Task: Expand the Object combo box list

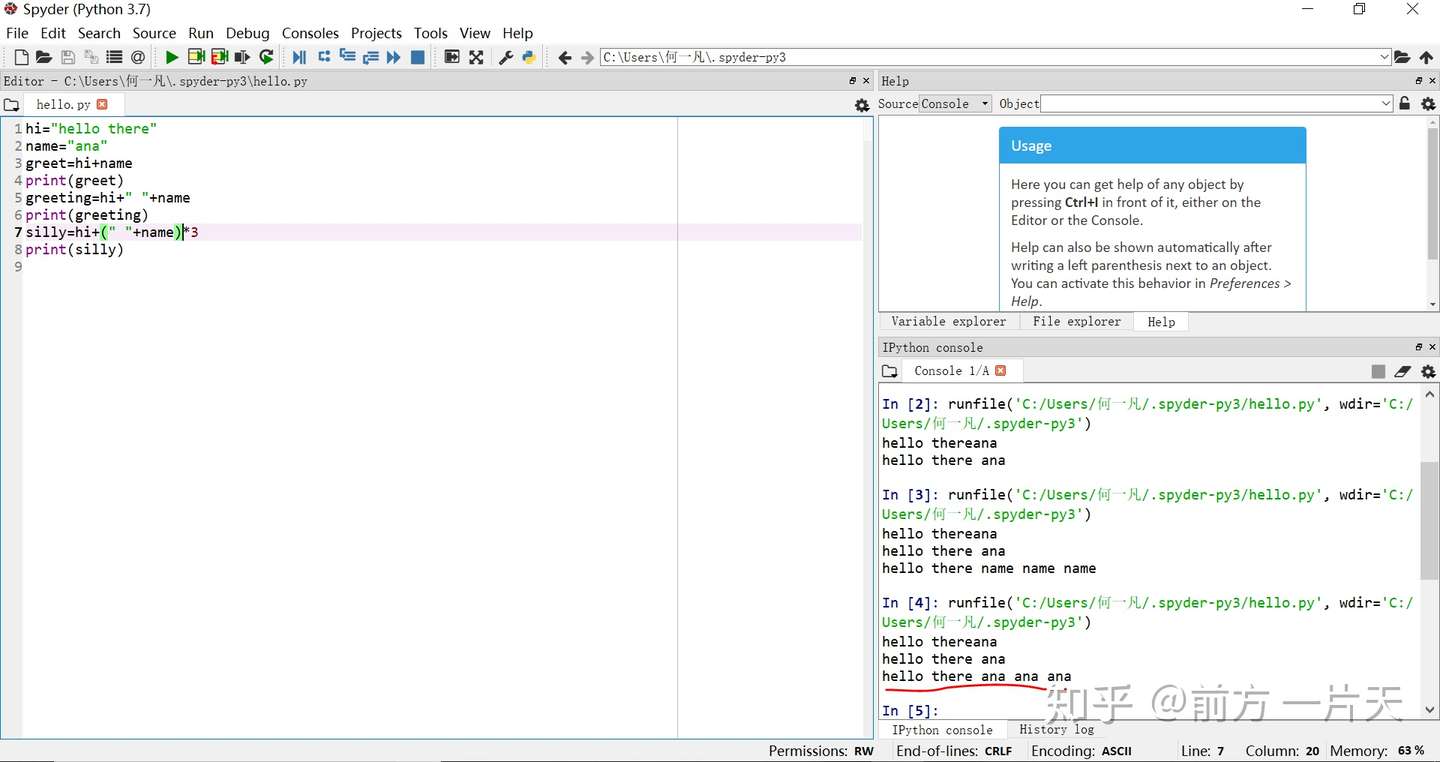Action: point(1385,104)
